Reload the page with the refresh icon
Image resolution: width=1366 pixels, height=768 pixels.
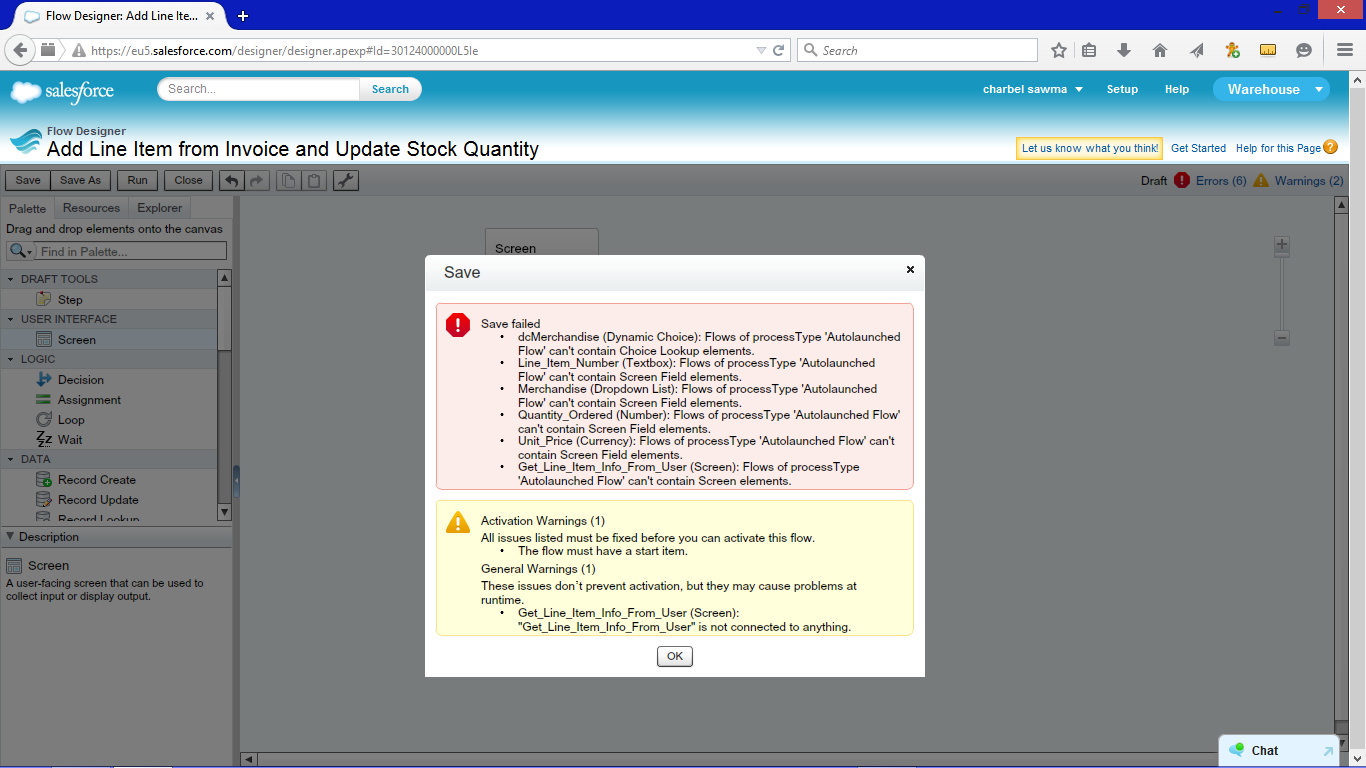tap(779, 50)
